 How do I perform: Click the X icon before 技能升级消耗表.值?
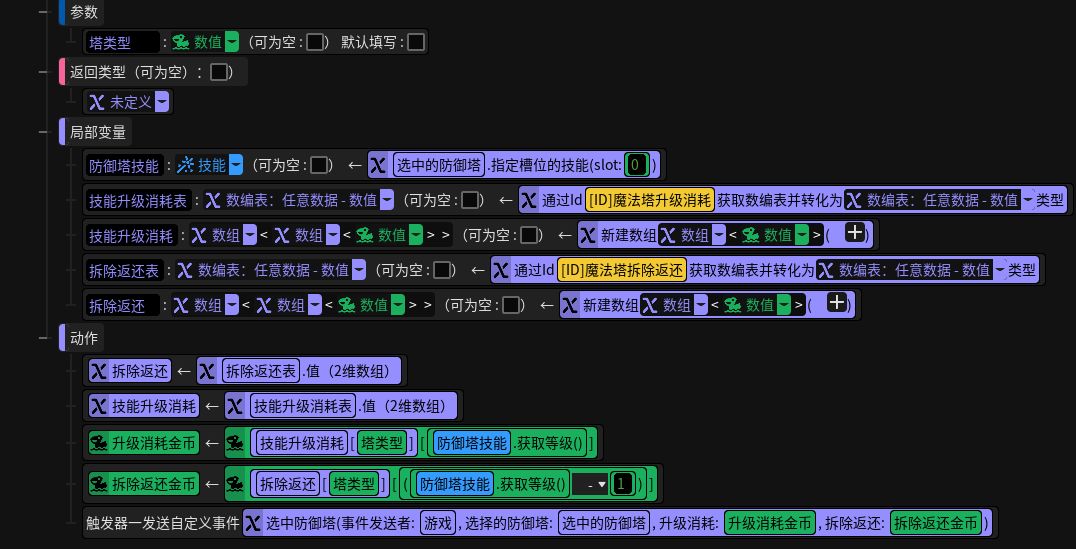pos(235,407)
